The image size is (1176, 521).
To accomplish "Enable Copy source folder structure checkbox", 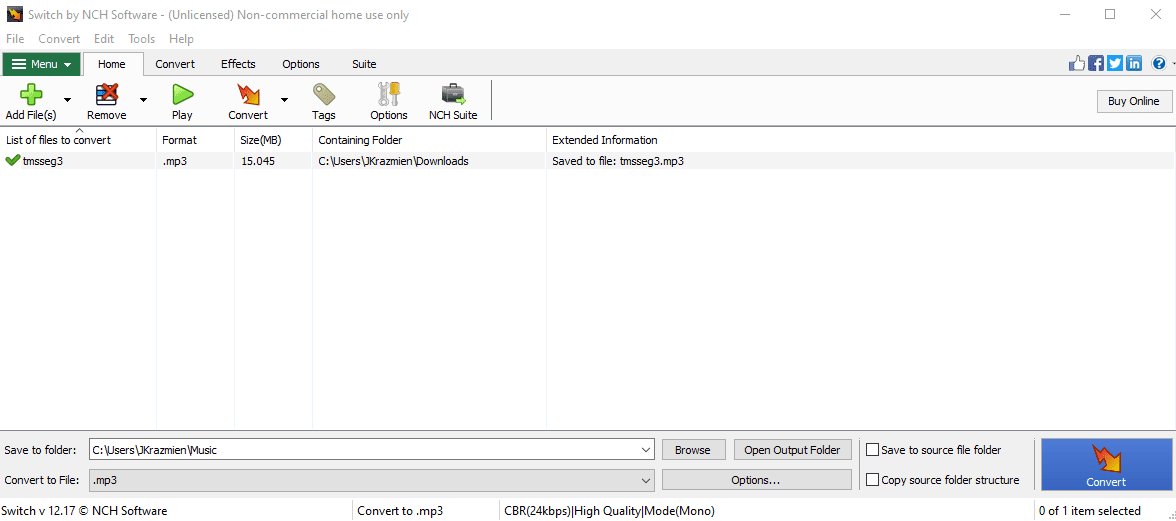I will 873,480.
